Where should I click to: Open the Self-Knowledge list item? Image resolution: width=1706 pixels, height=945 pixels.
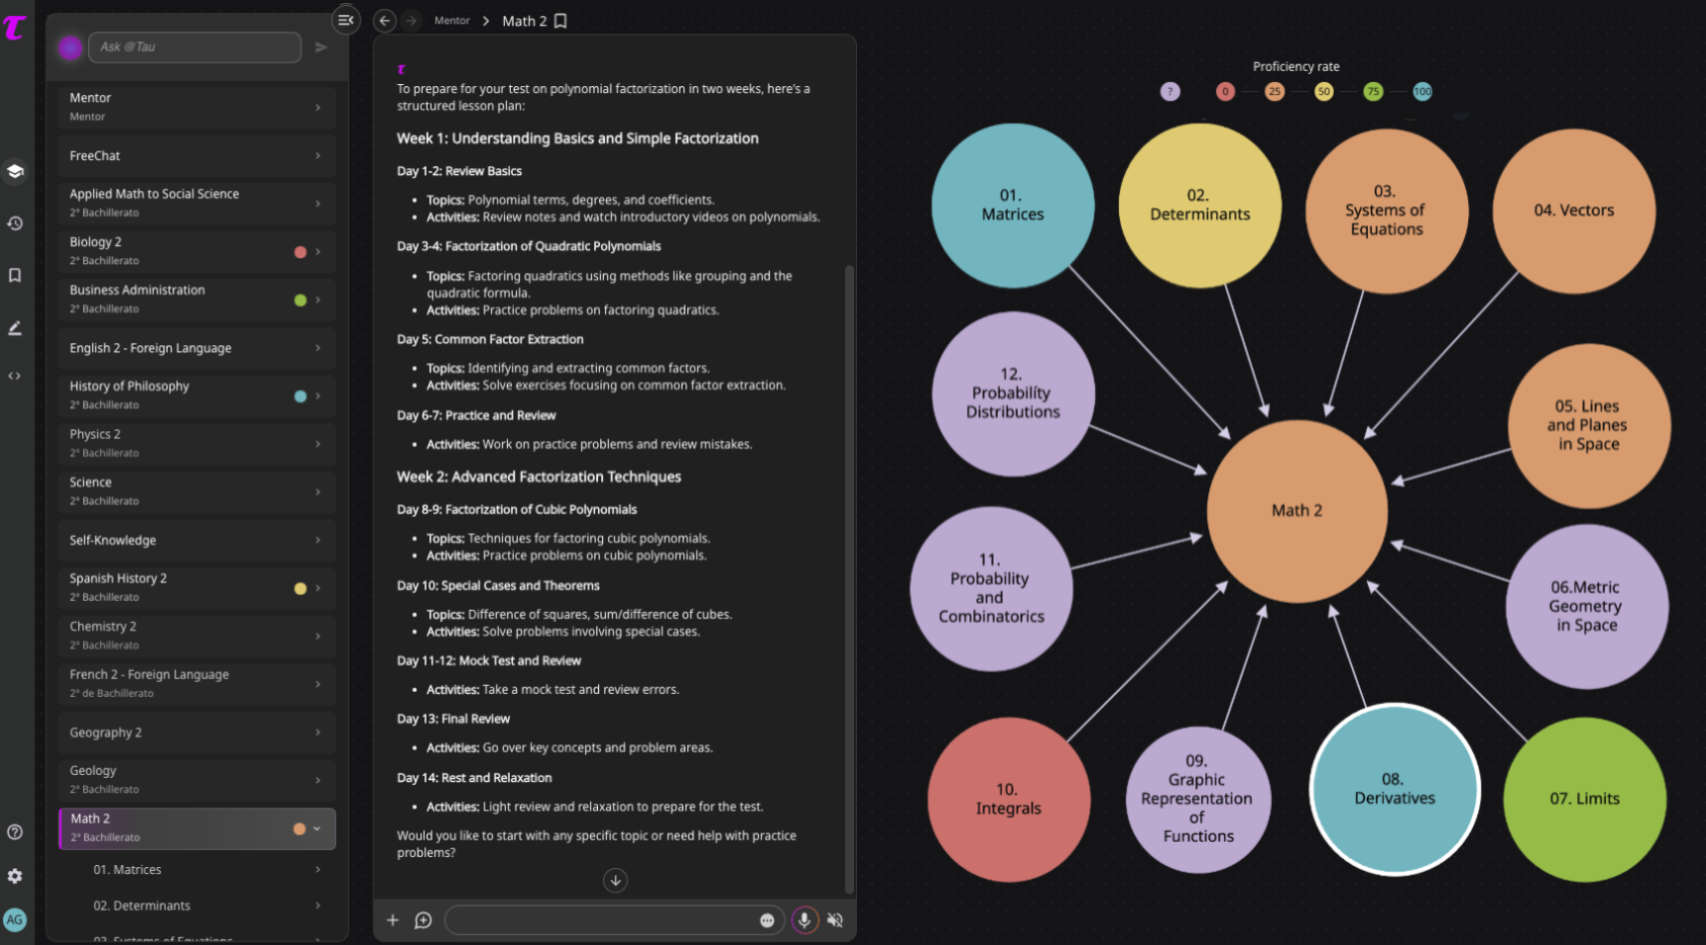pyautogui.click(x=196, y=540)
